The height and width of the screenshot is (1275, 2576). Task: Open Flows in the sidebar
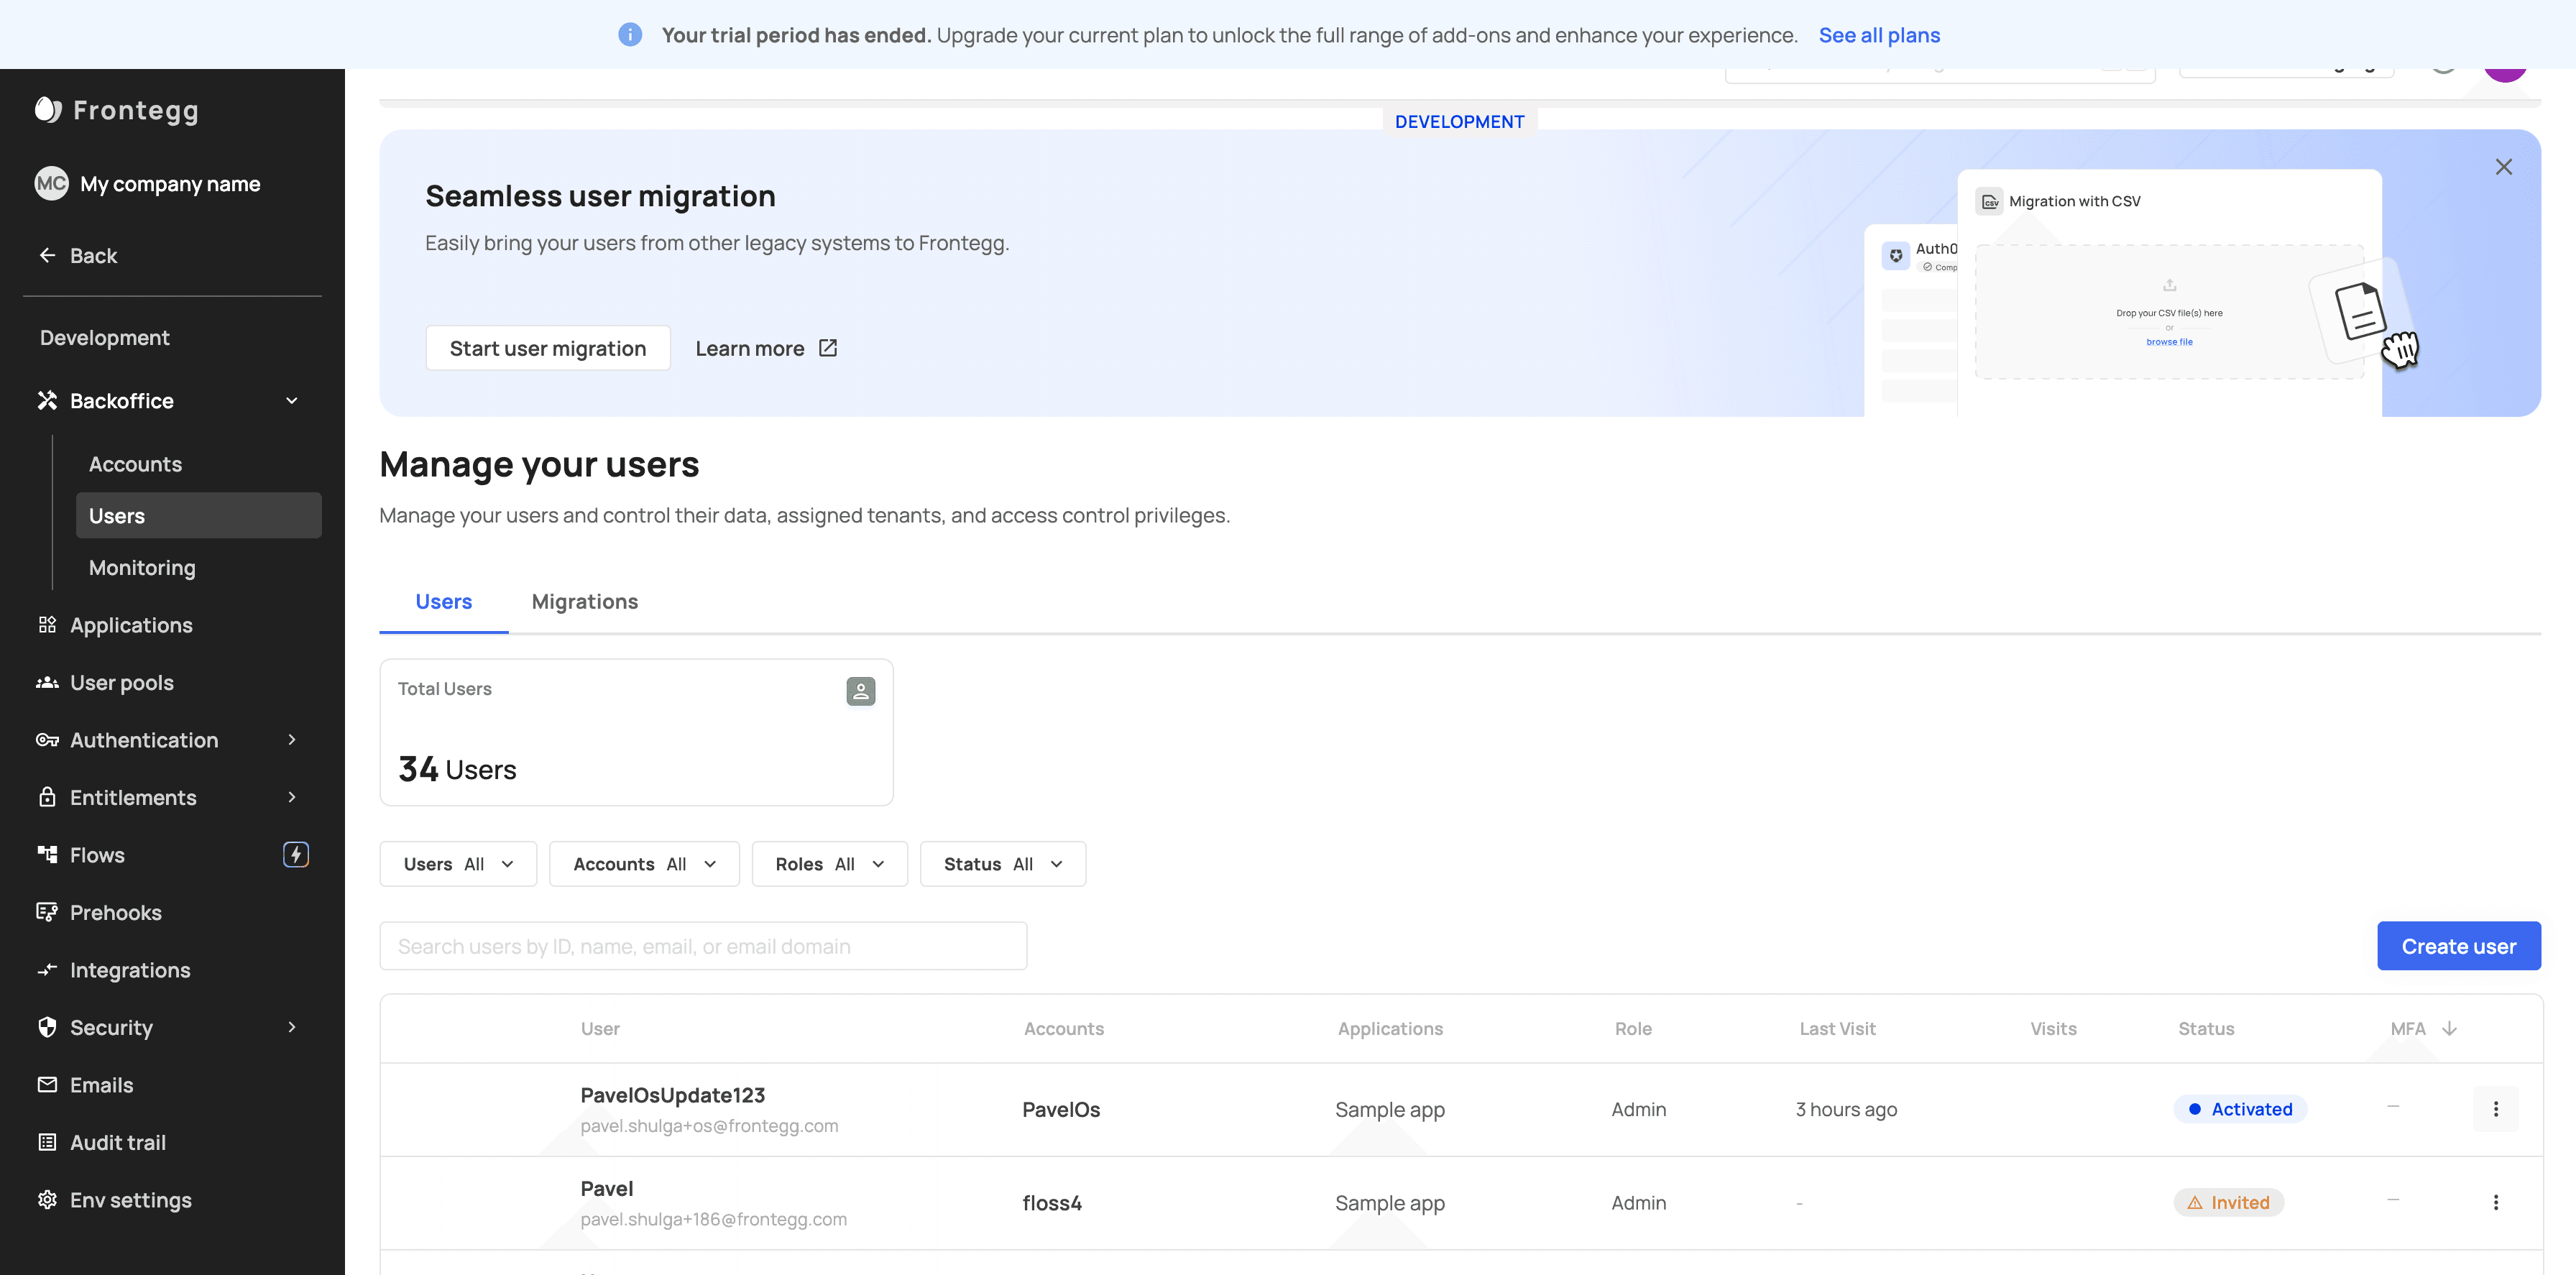97,855
